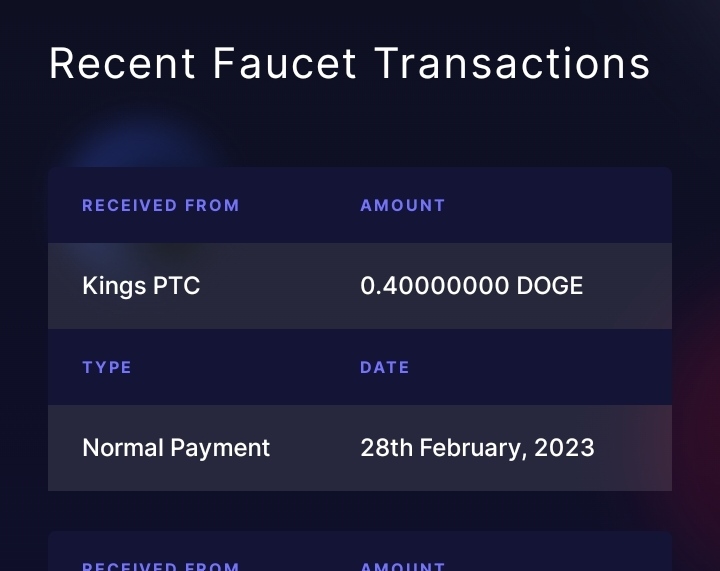
Task: Click RECEIVED FROM header in second card
Action: pos(161,566)
